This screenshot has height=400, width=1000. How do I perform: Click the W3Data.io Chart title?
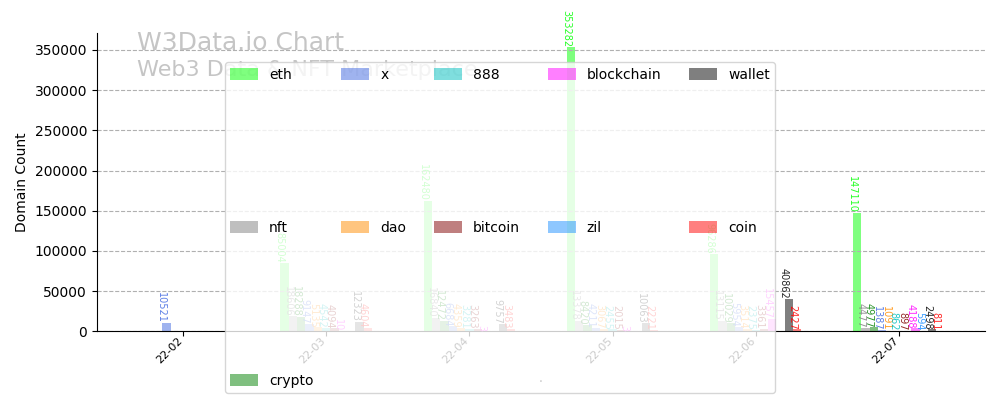pyautogui.click(x=240, y=43)
